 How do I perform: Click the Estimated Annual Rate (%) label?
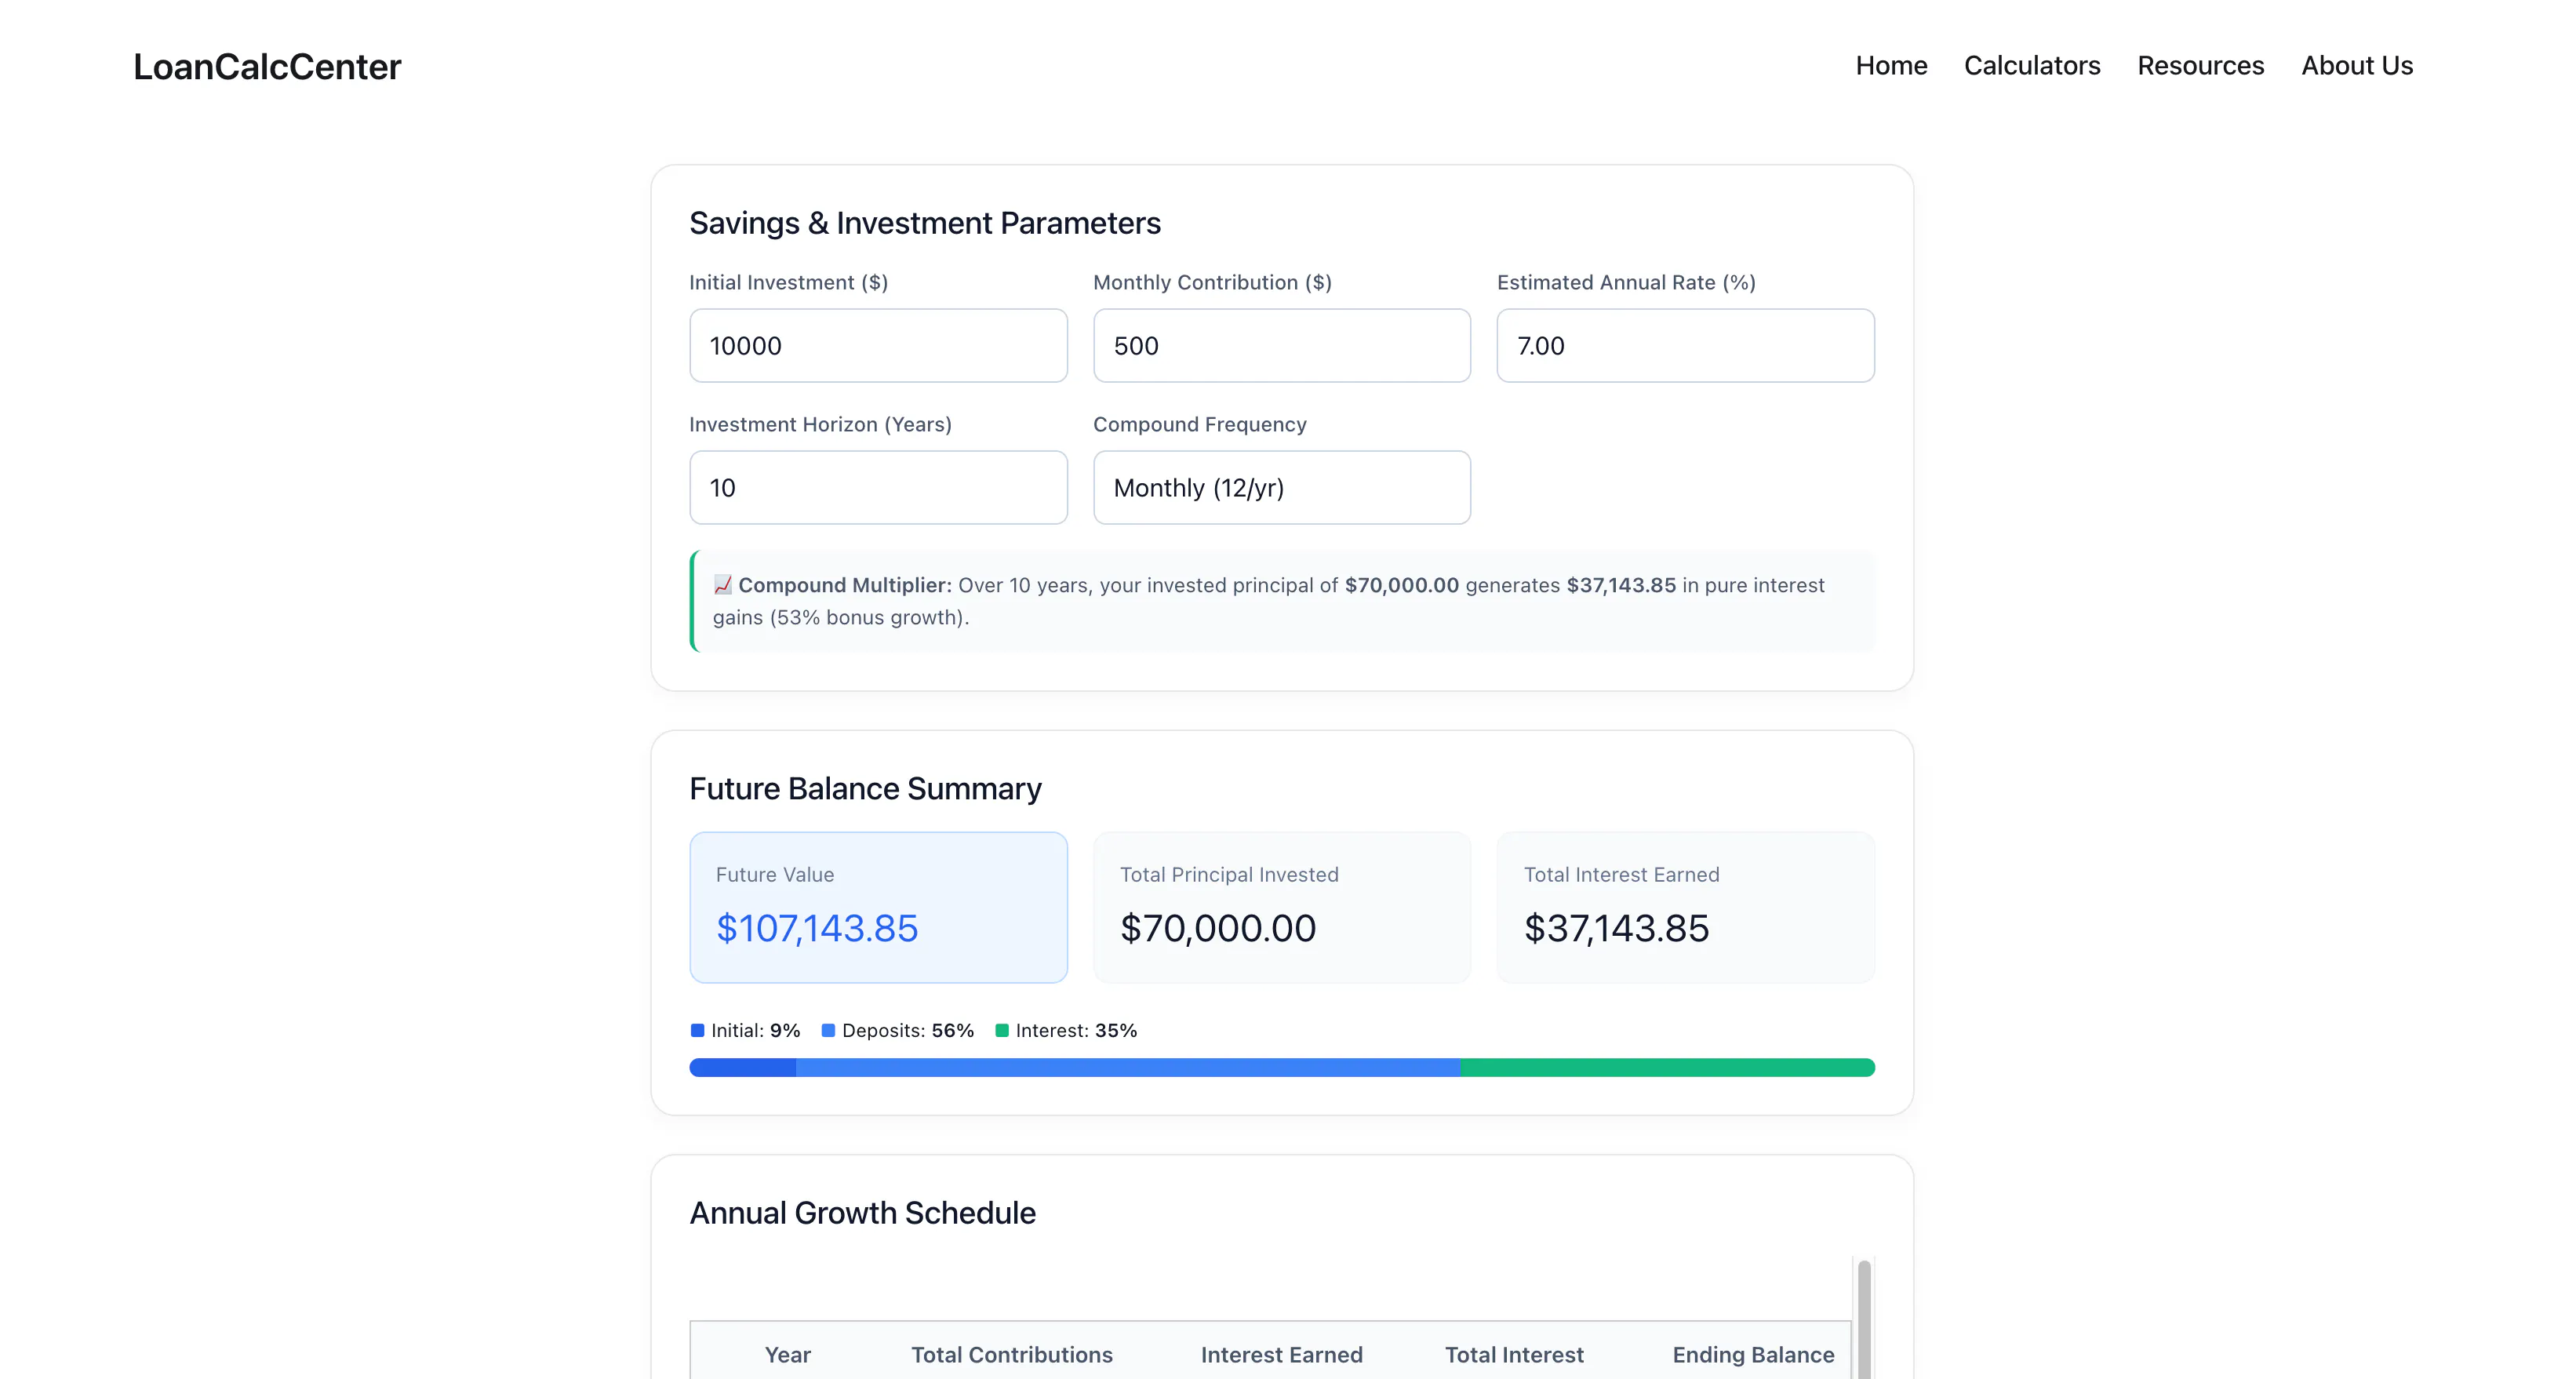pos(1626,283)
